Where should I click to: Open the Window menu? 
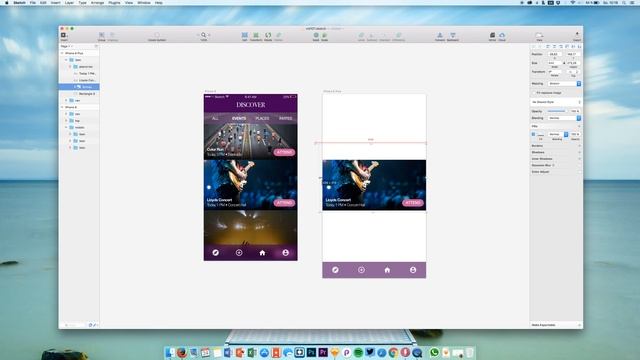click(x=144, y=2)
